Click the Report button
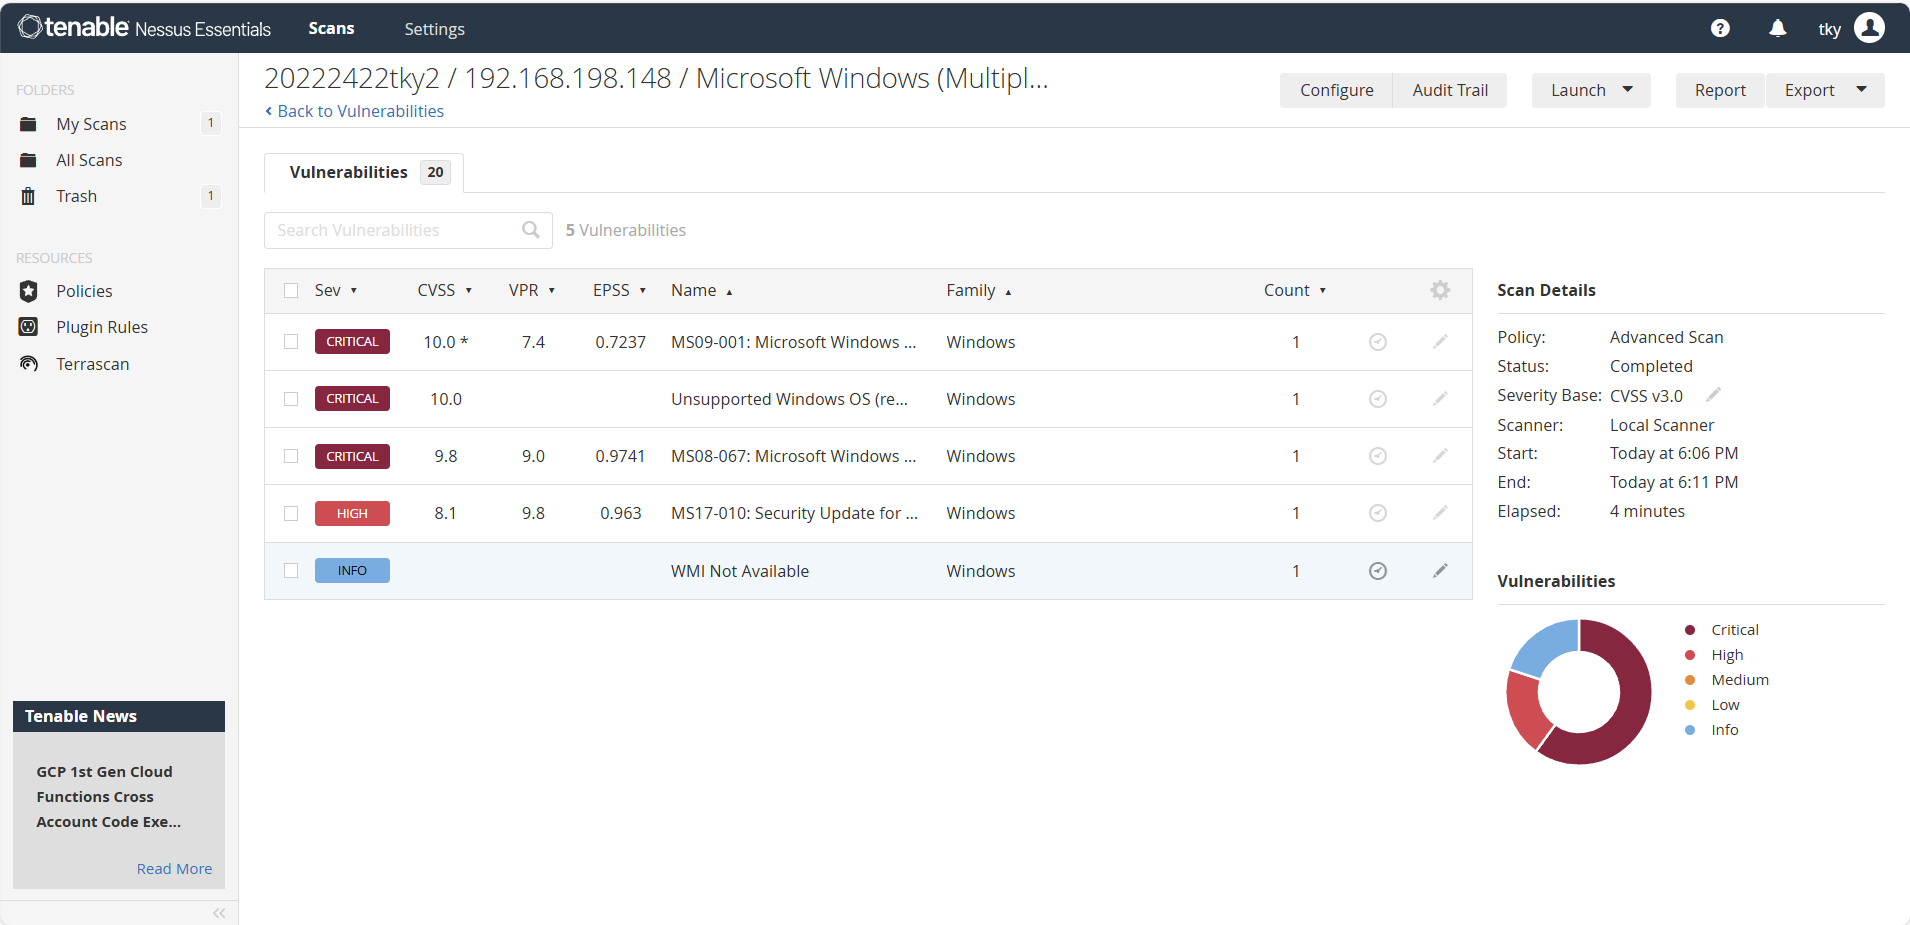Image resolution: width=1910 pixels, height=925 pixels. [x=1720, y=90]
